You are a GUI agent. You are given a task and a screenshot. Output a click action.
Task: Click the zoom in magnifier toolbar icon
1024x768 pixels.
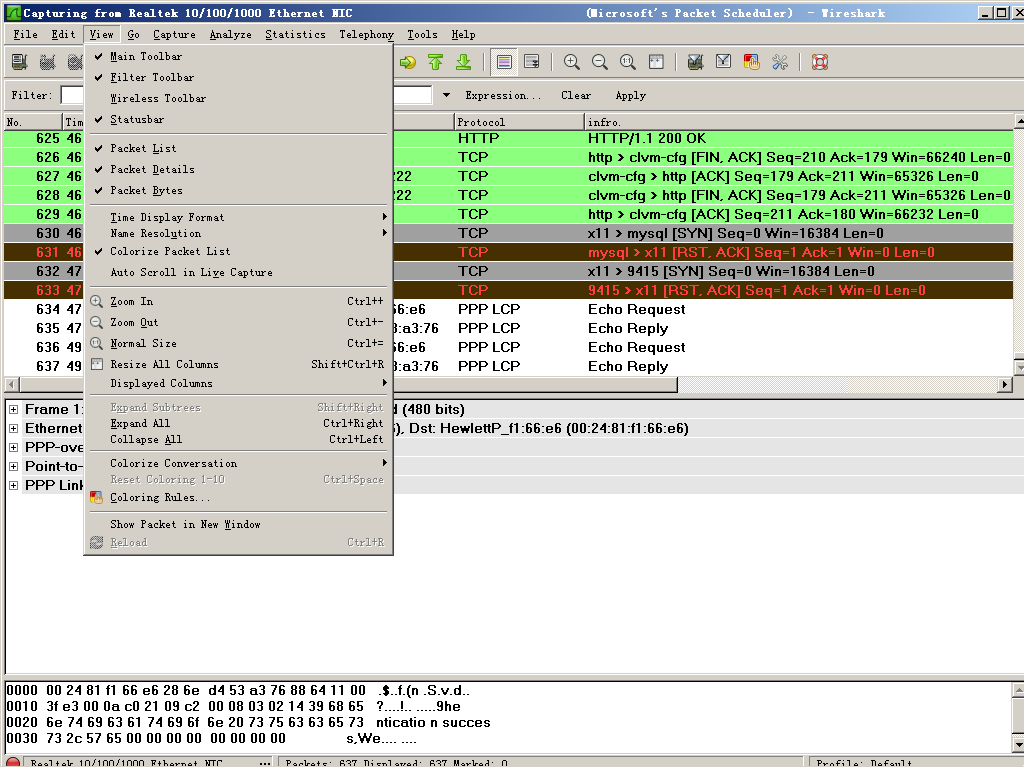(x=571, y=62)
